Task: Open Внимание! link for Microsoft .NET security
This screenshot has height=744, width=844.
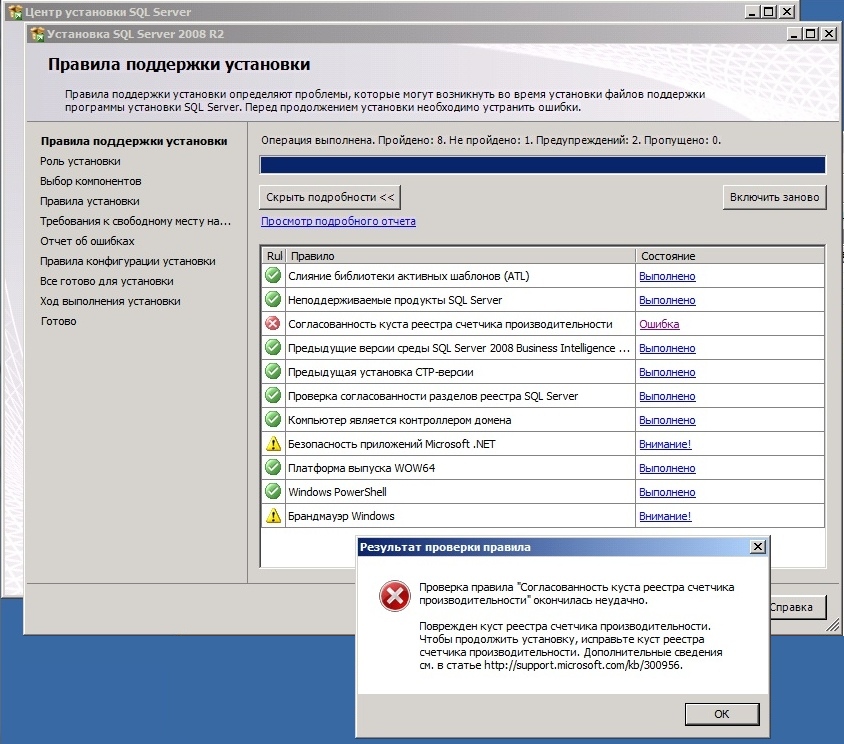Action: (665, 444)
